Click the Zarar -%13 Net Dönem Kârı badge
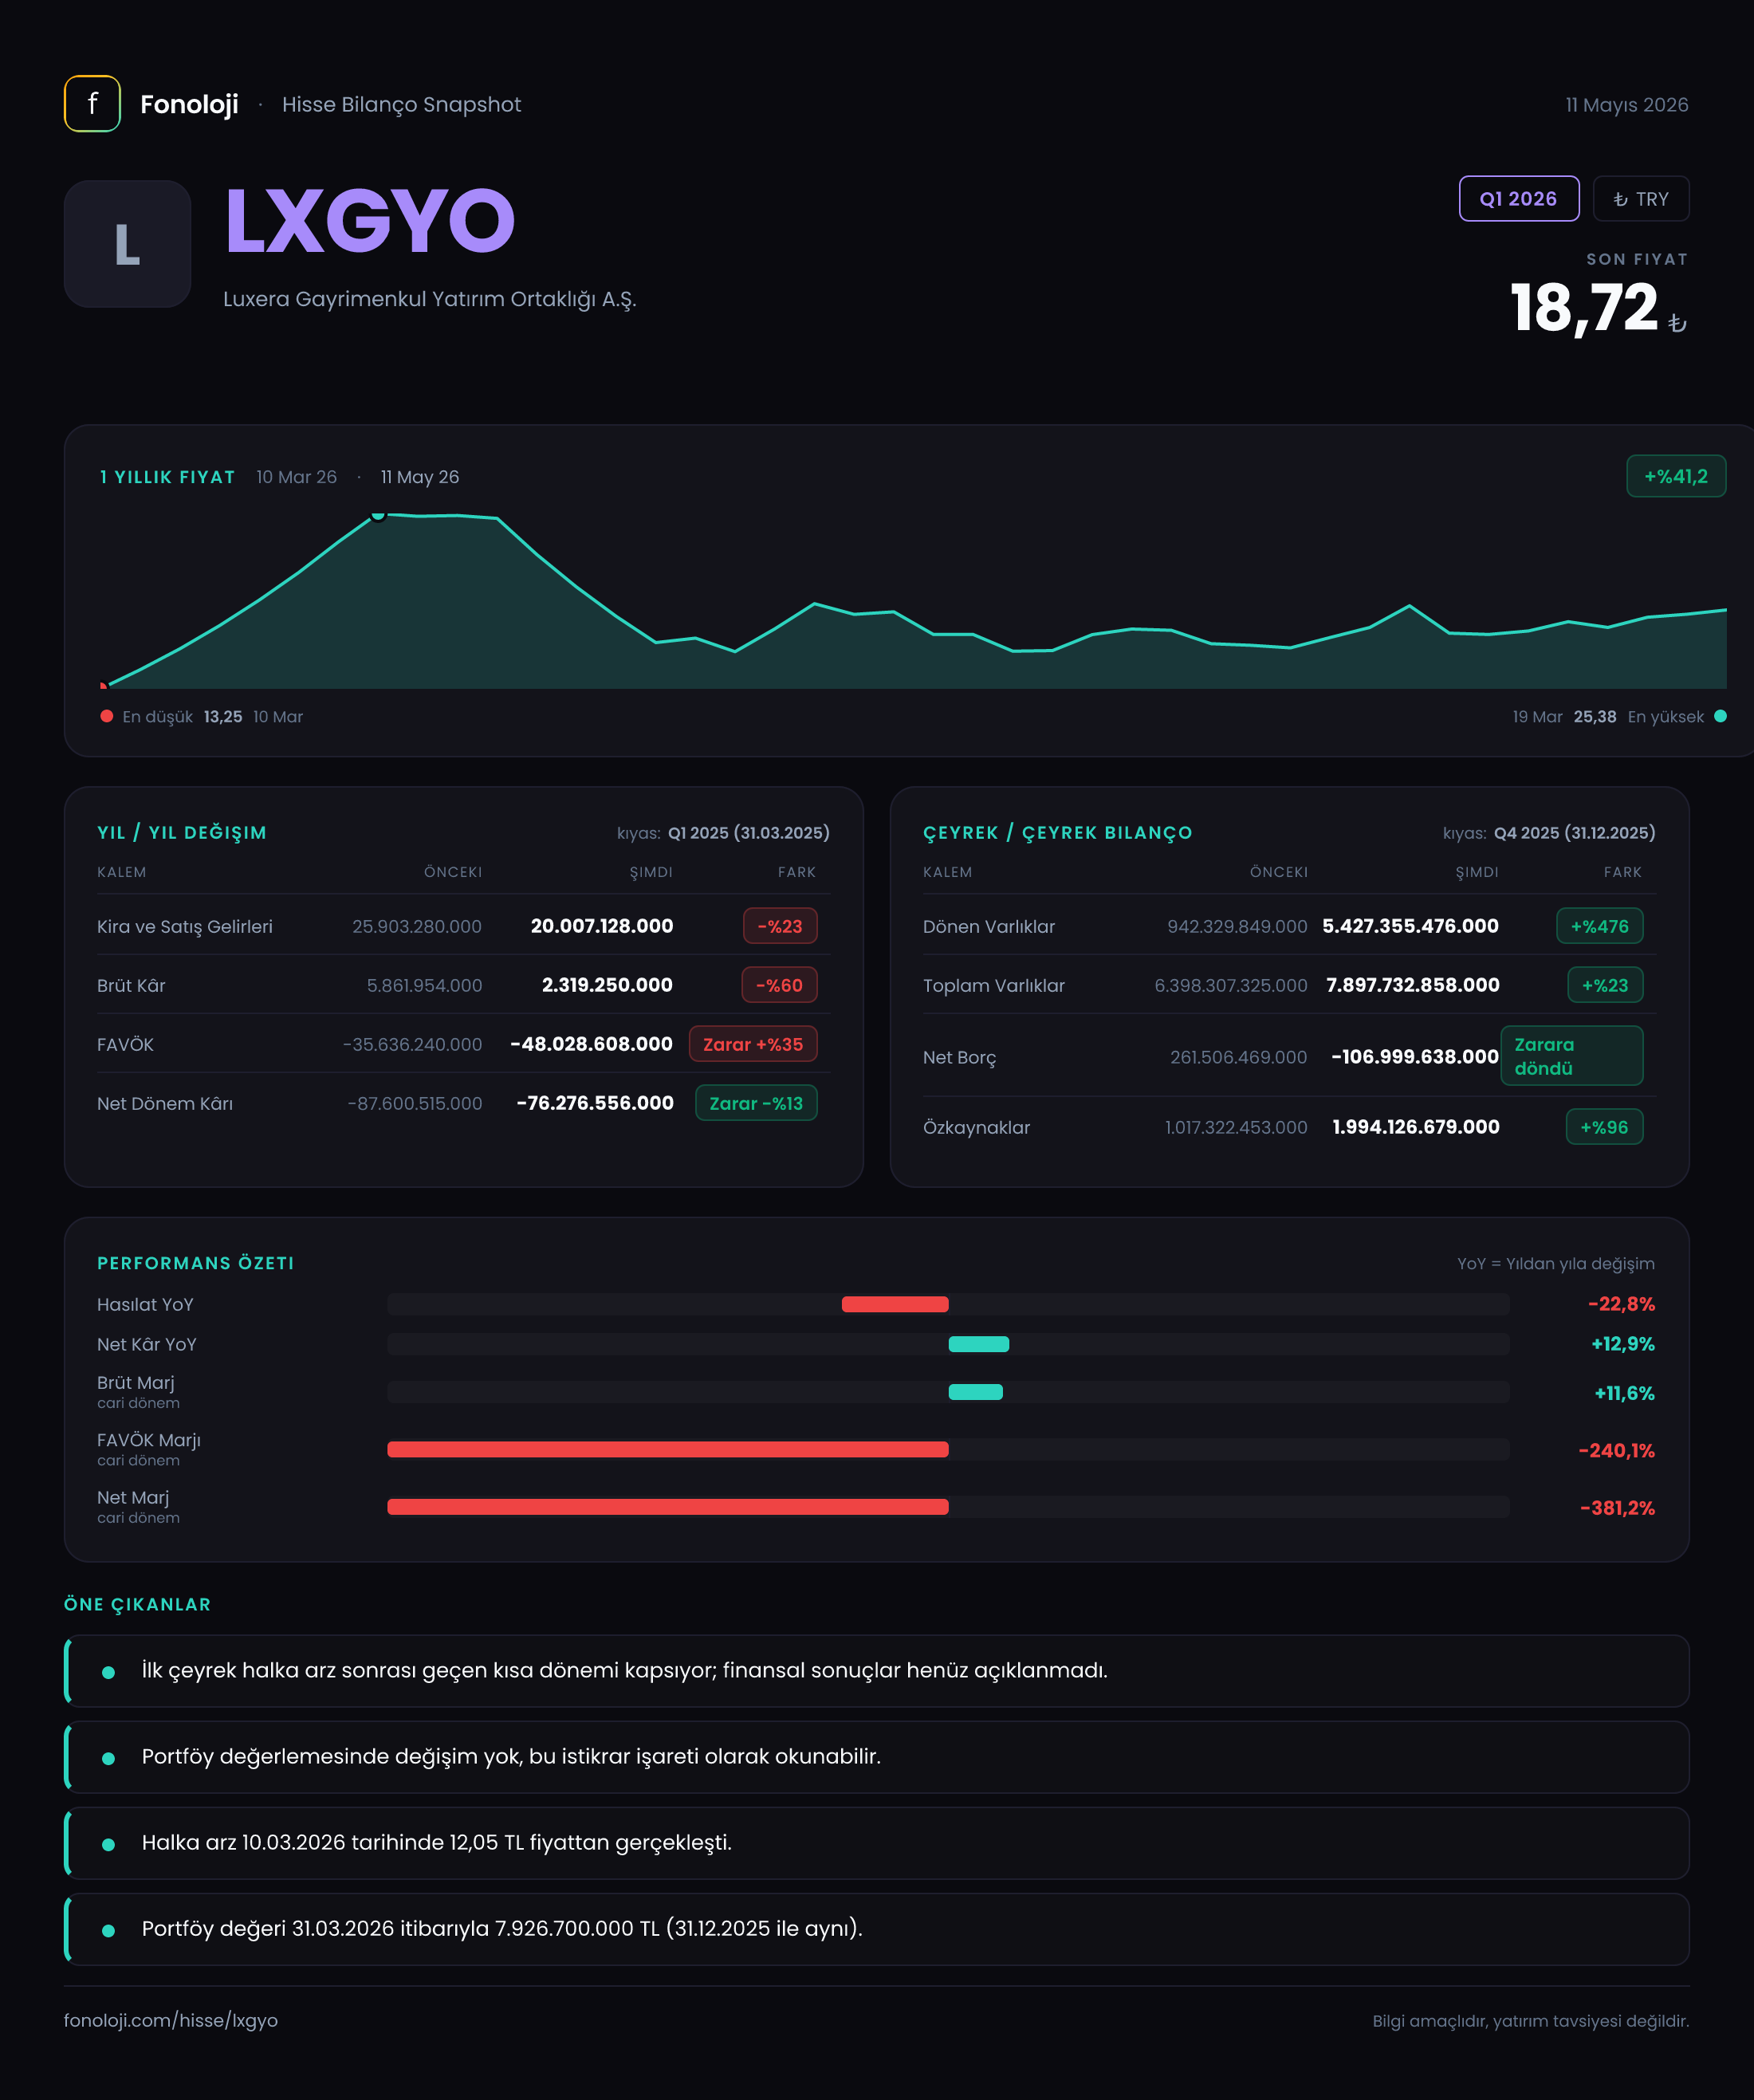The height and width of the screenshot is (2100, 1754). 756,1103
